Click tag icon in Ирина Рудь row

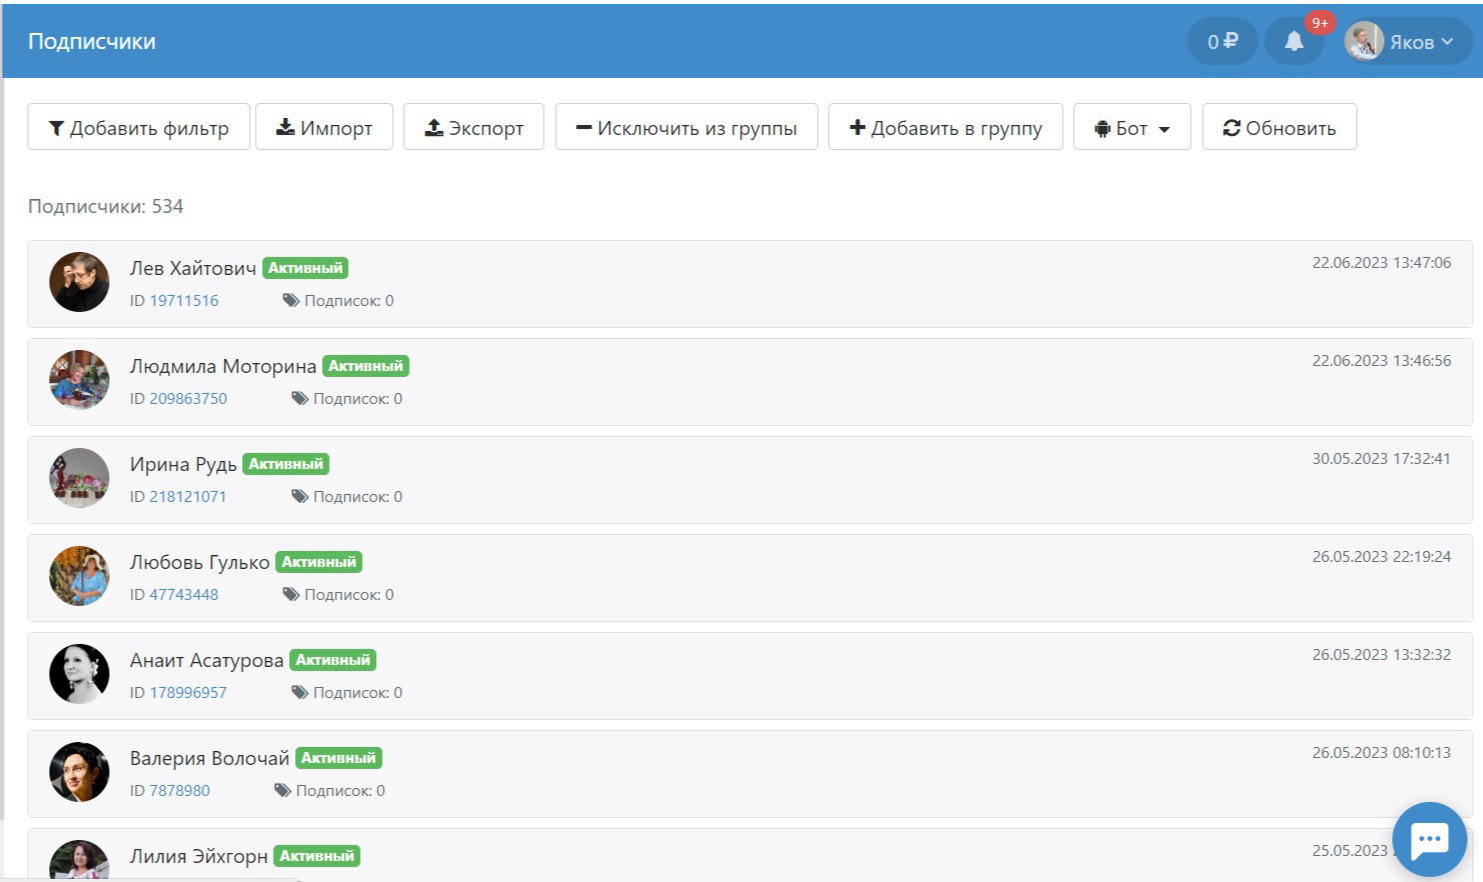click(x=300, y=496)
